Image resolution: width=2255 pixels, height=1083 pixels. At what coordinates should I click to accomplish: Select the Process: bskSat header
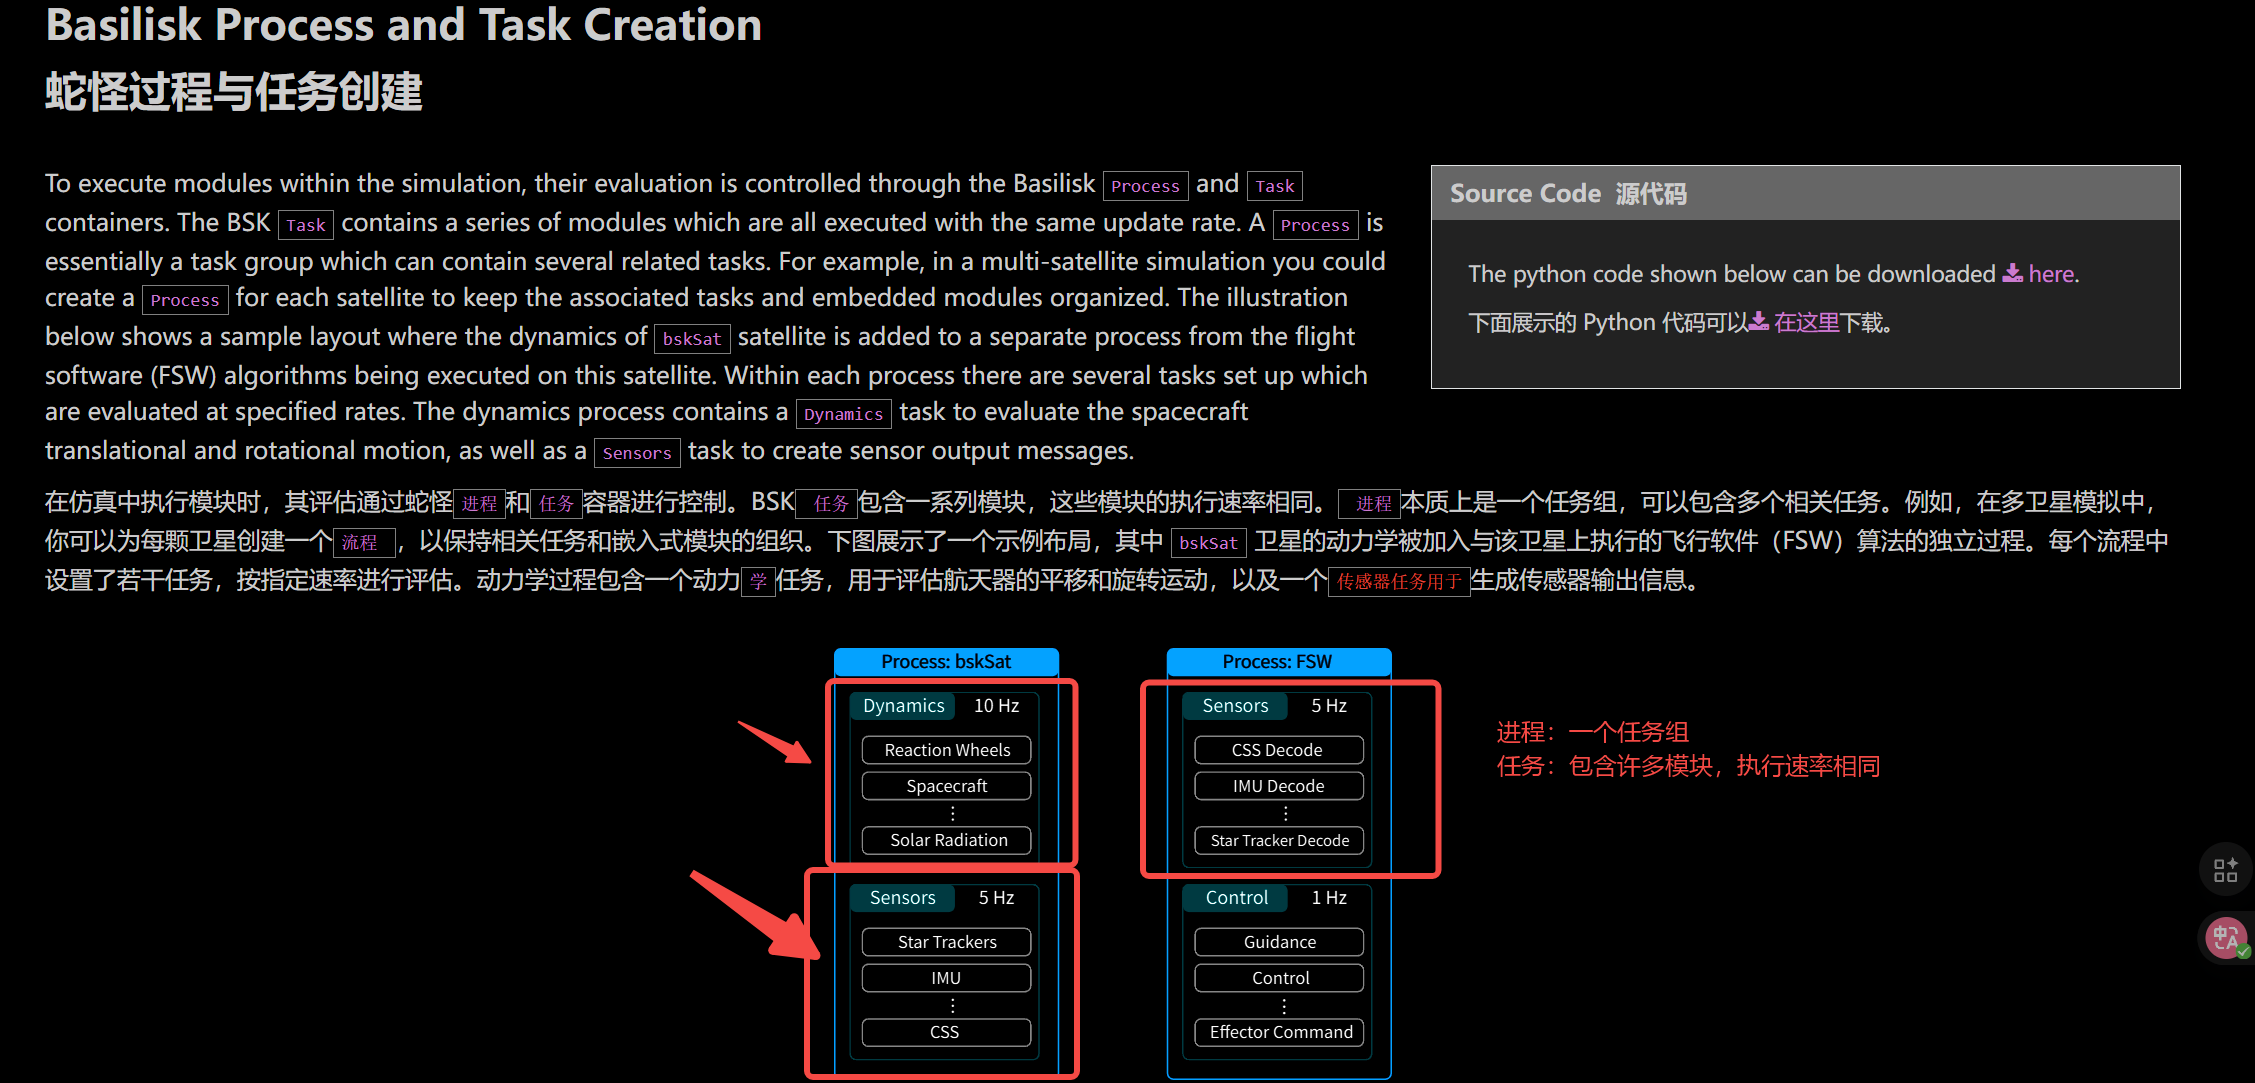[x=946, y=661]
